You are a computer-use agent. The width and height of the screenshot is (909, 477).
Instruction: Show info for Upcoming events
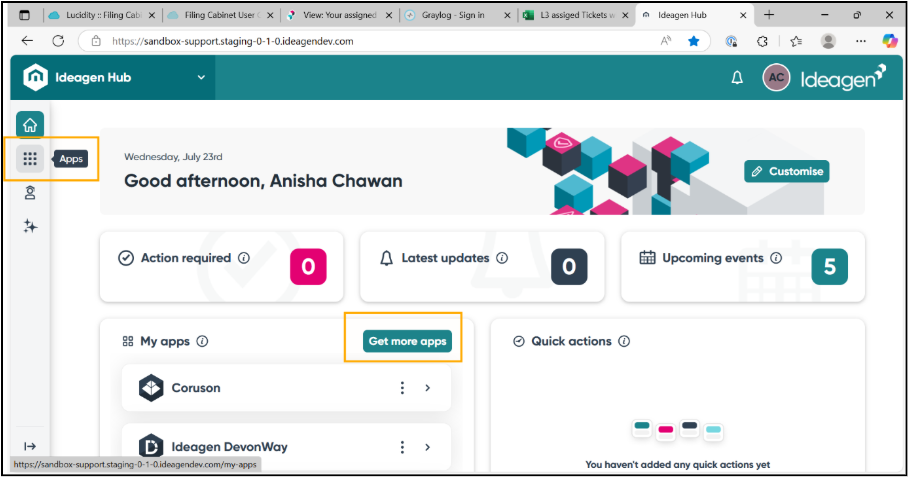776,258
